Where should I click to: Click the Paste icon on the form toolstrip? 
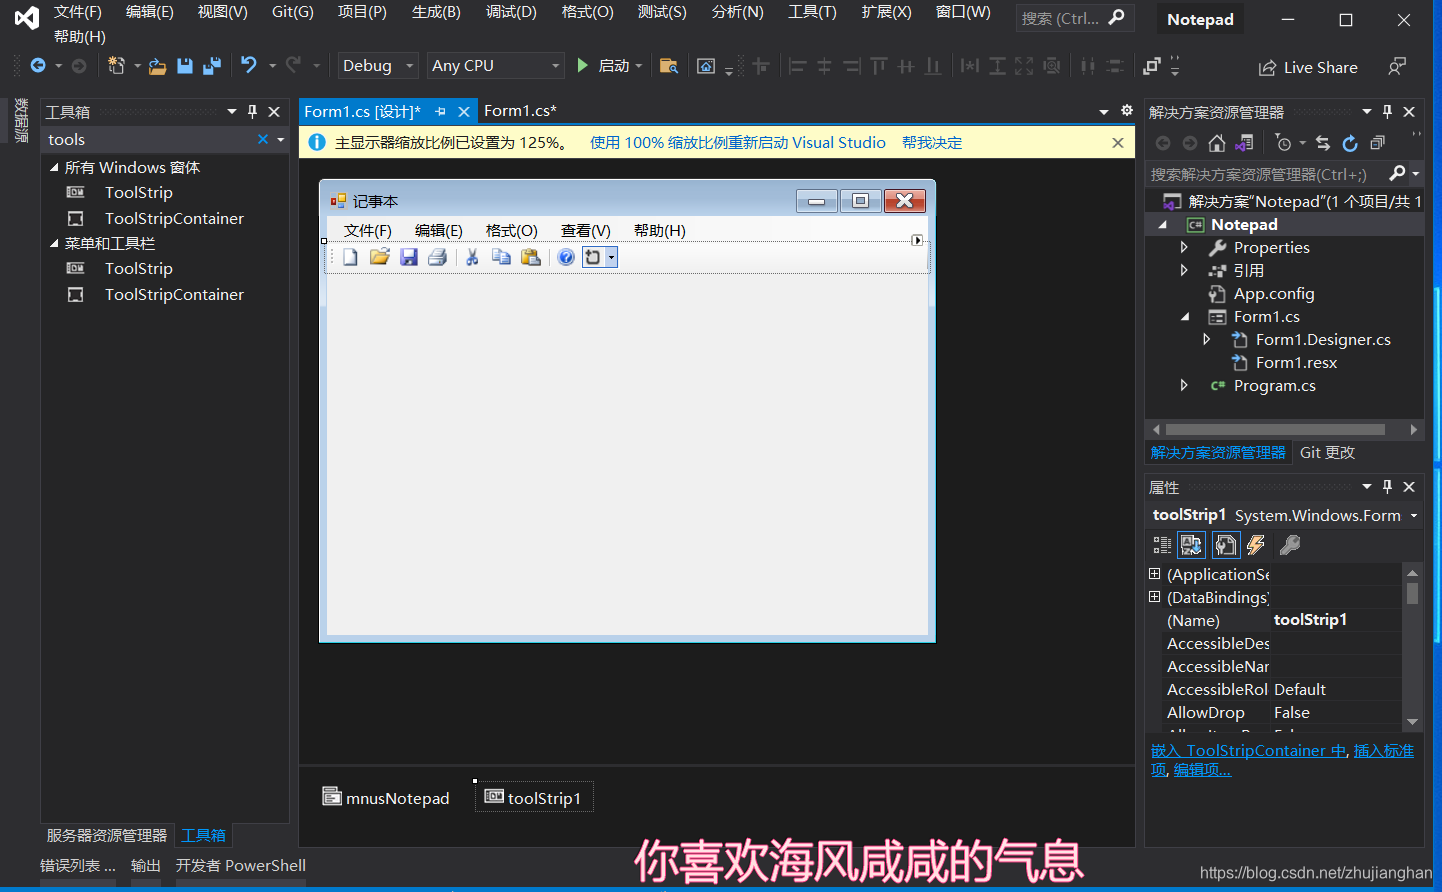531,257
